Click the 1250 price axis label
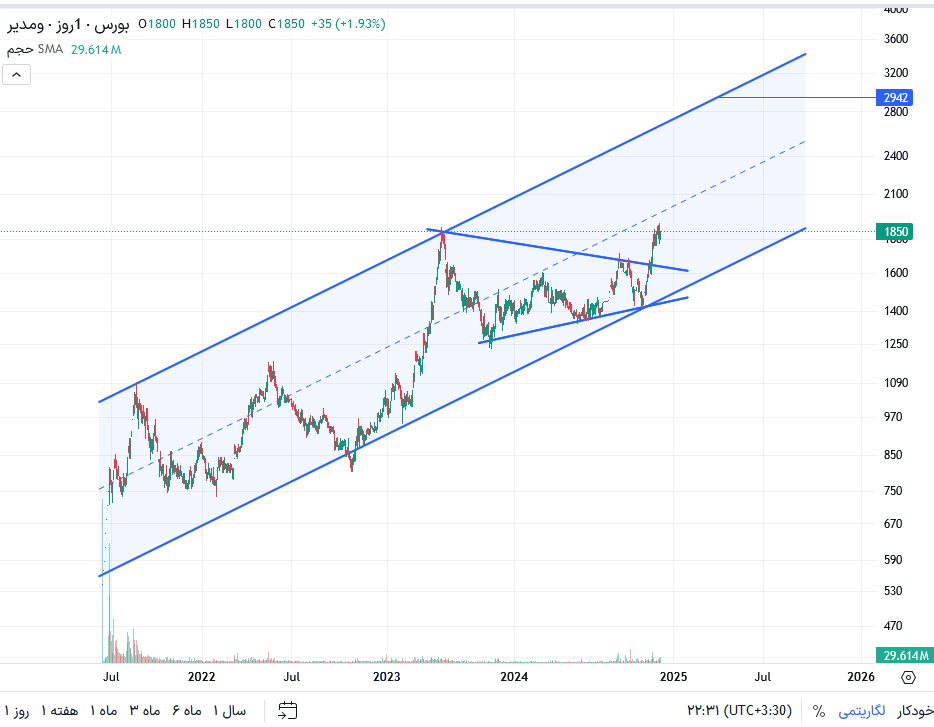This screenshot has width=934, height=727. [896, 344]
